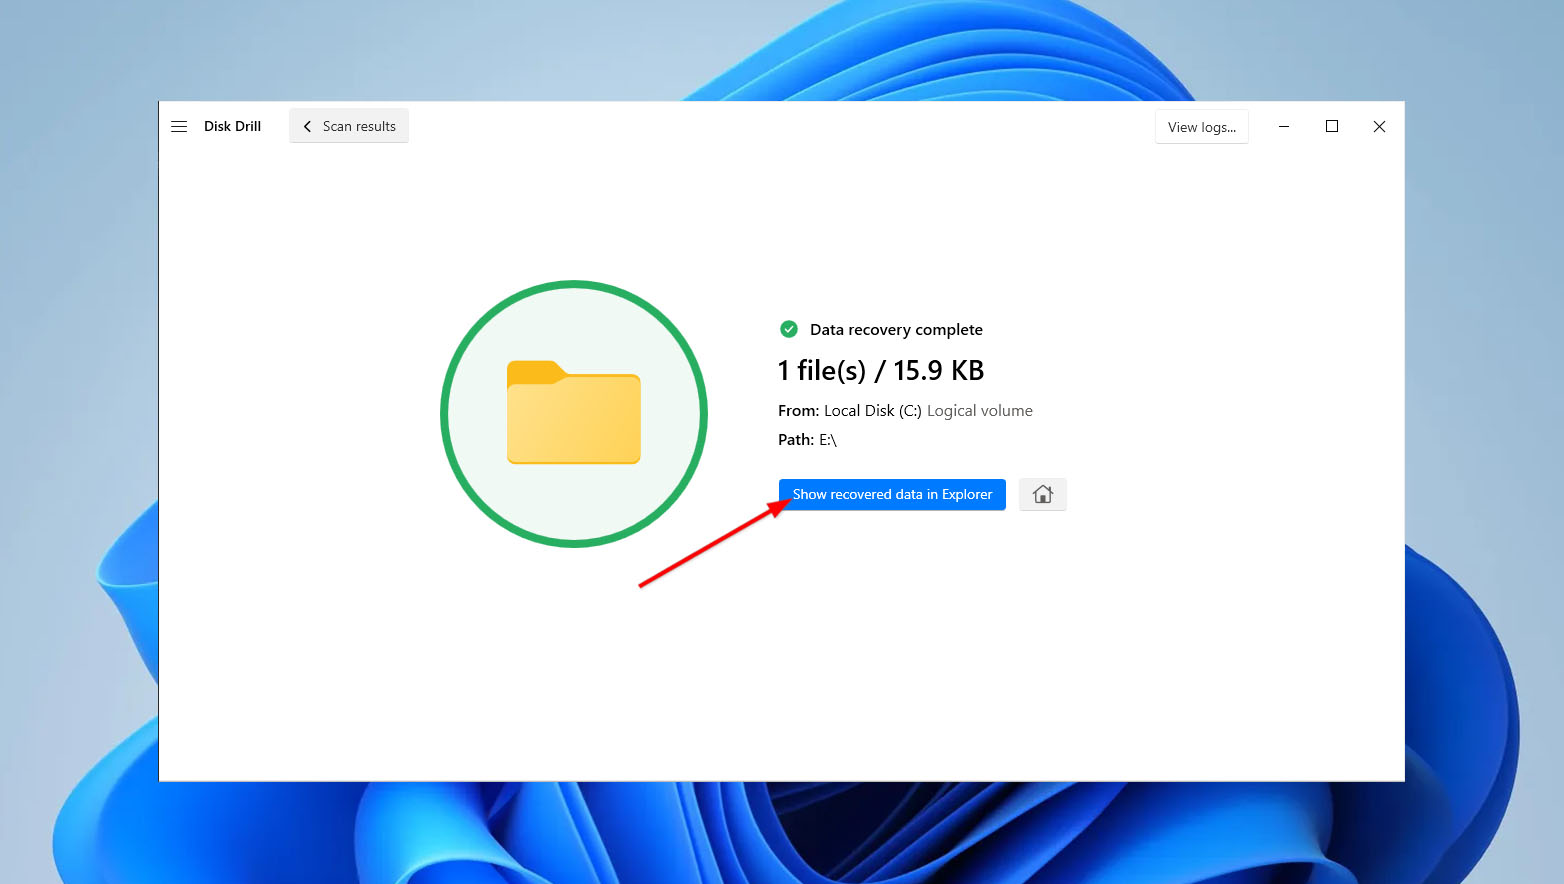
Task: Click the Home icon next to Explorer button
Action: click(1042, 494)
